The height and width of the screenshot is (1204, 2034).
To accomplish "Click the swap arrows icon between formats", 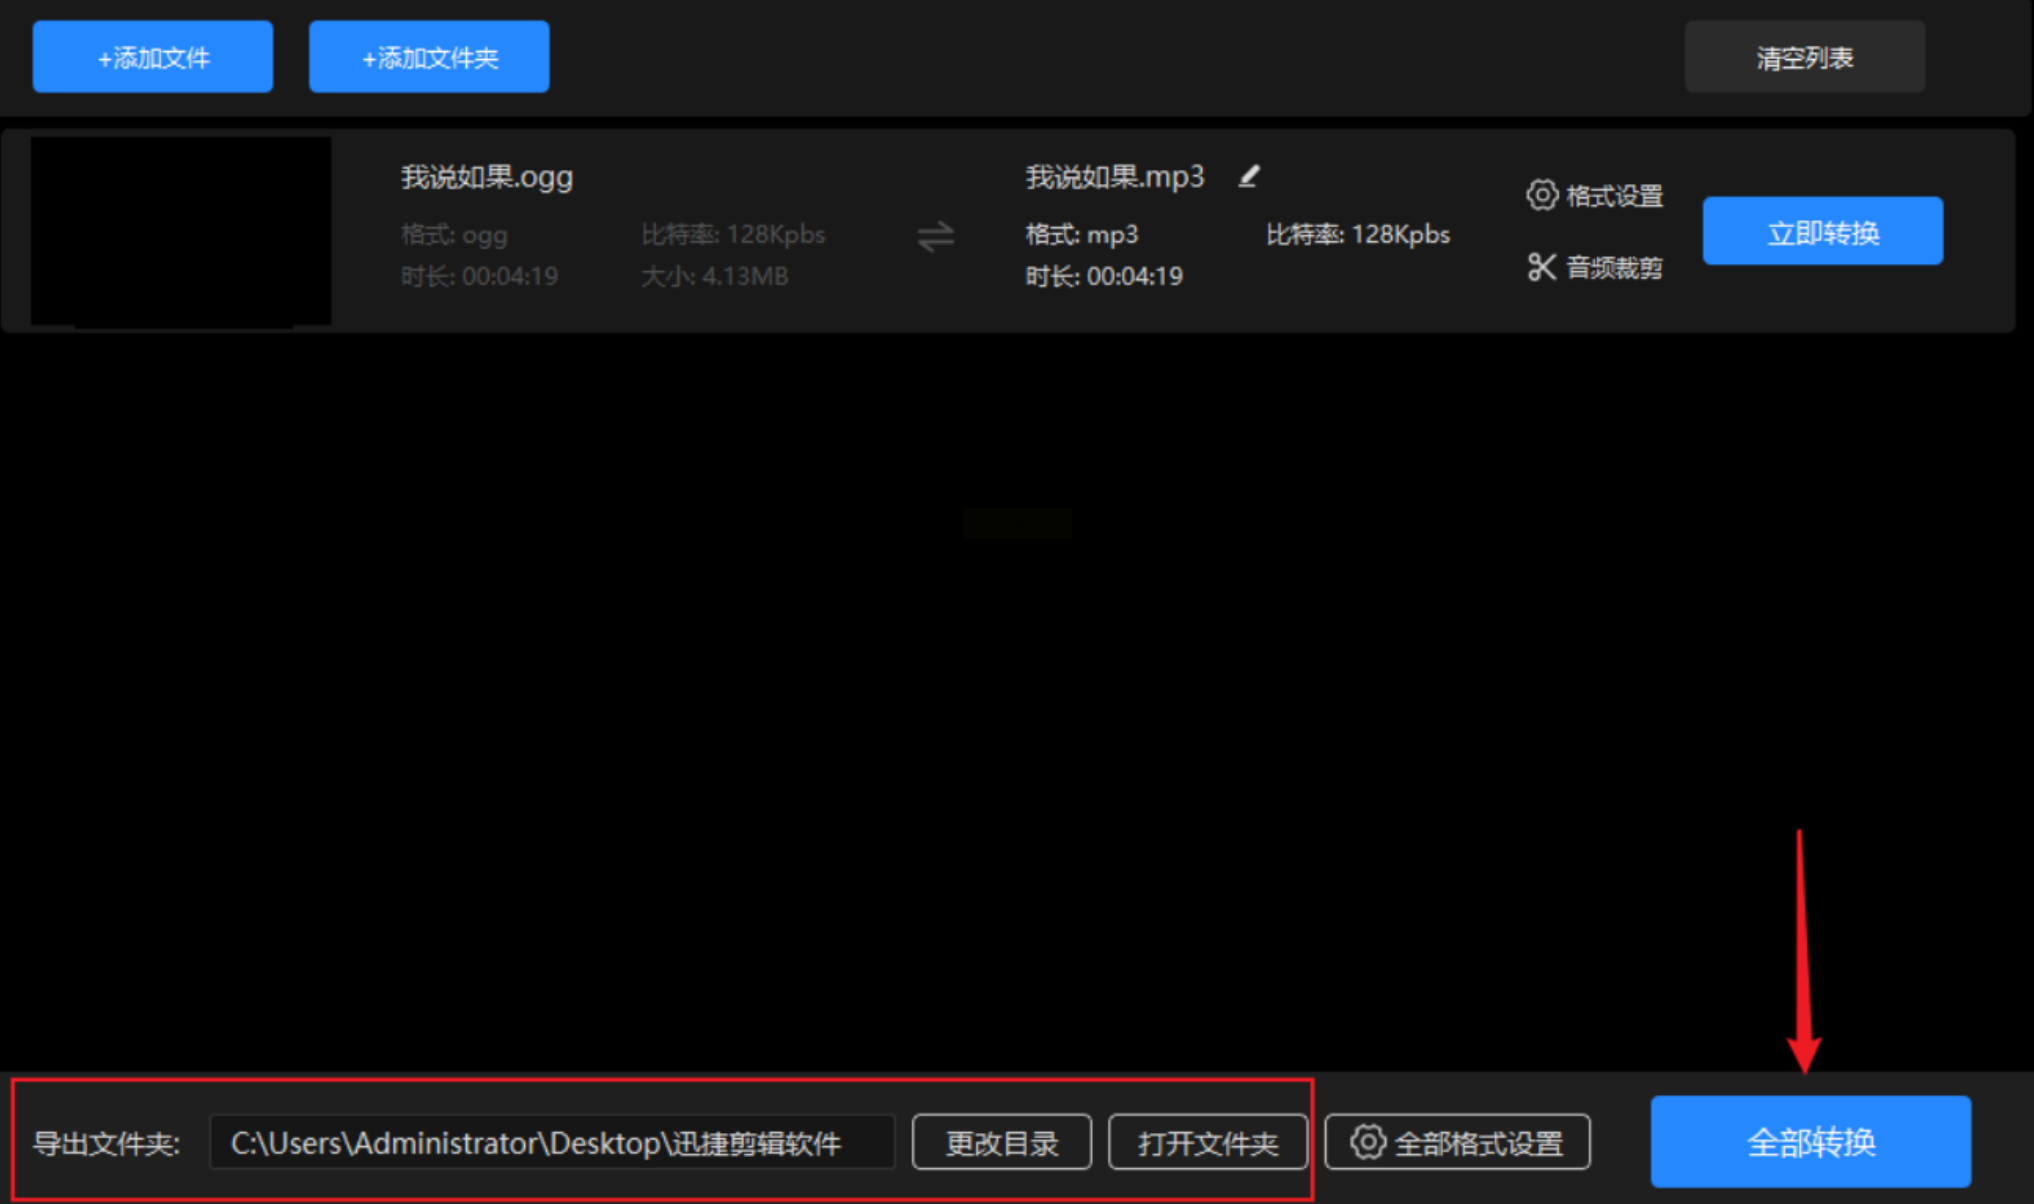I will pos(935,237).
